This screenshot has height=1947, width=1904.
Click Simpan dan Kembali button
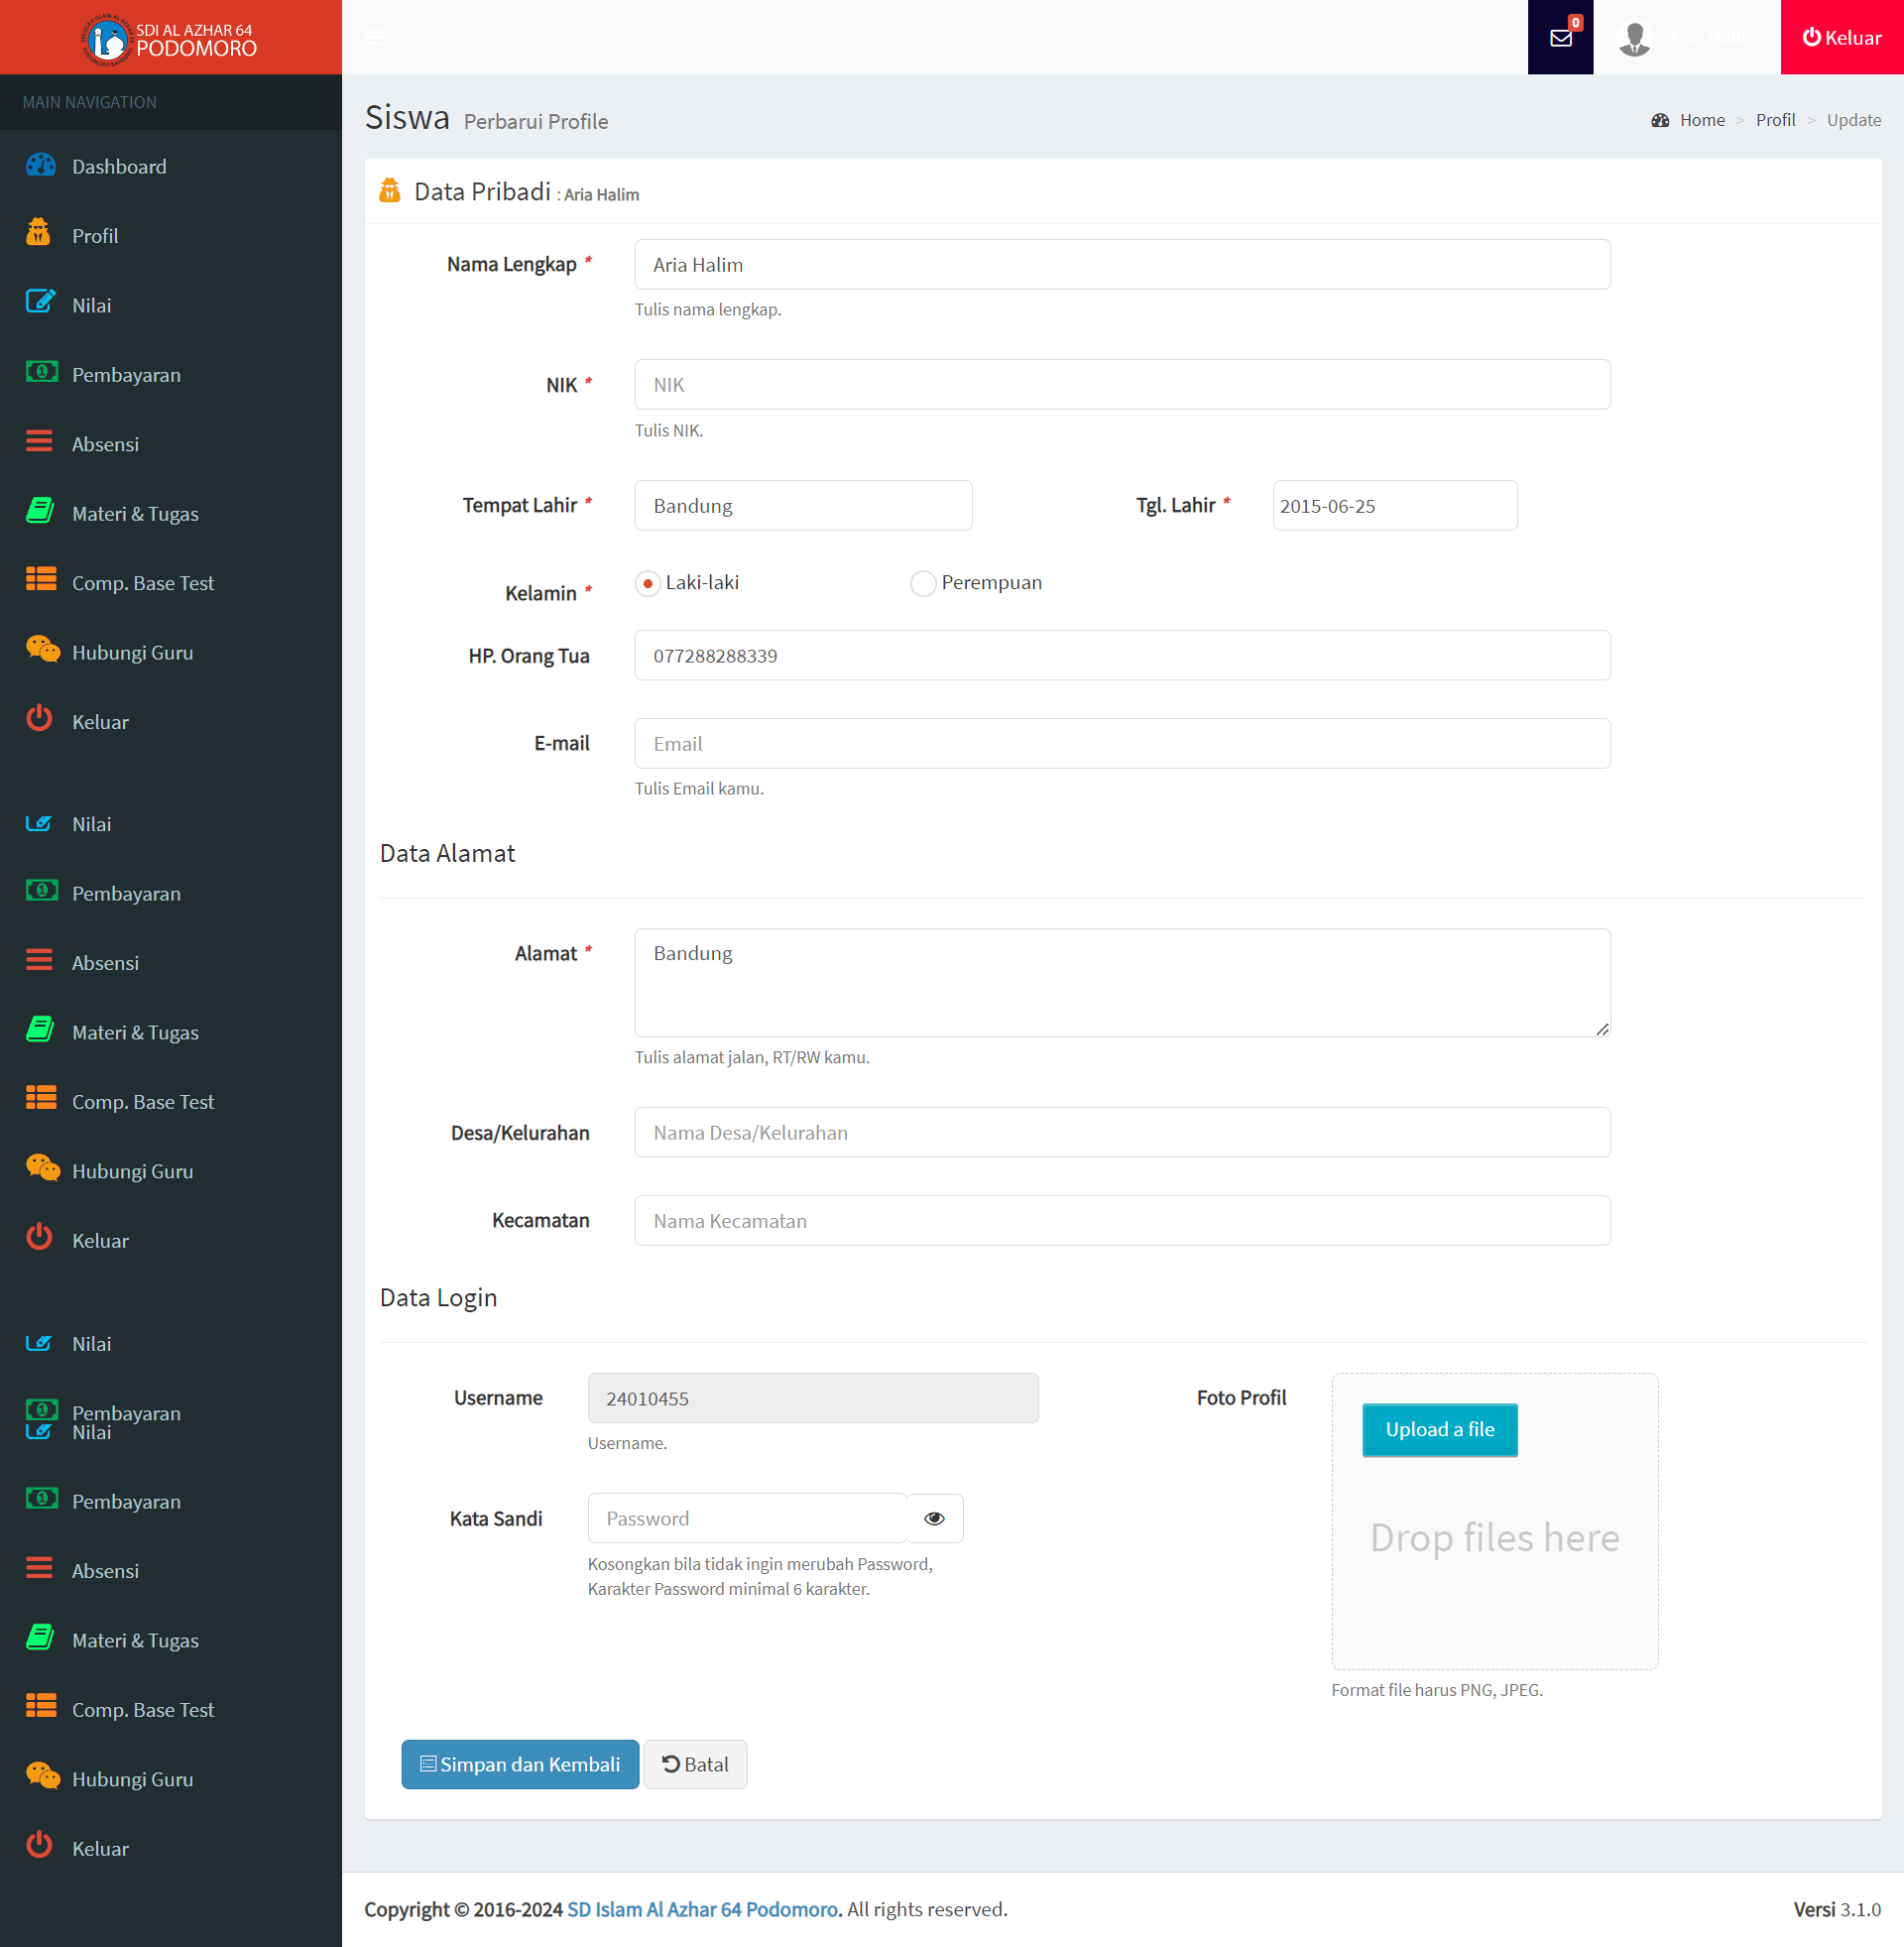click(520, 1764)
